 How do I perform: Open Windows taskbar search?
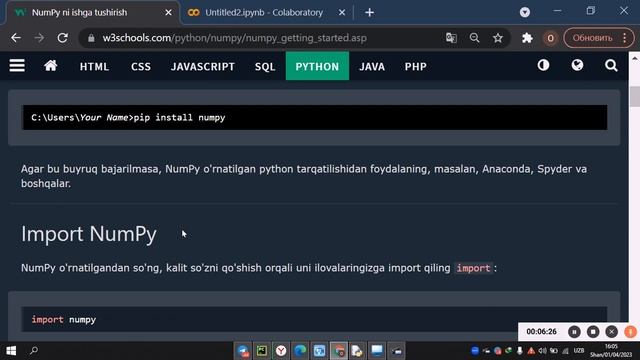[x=34, y=351]
